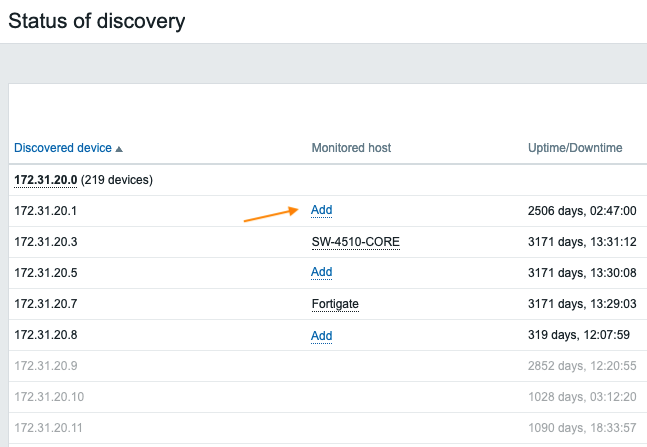This screenshot has width=647, height=447.
Task: Click Add for device 172.31.20.5
Action: point(321,272)
